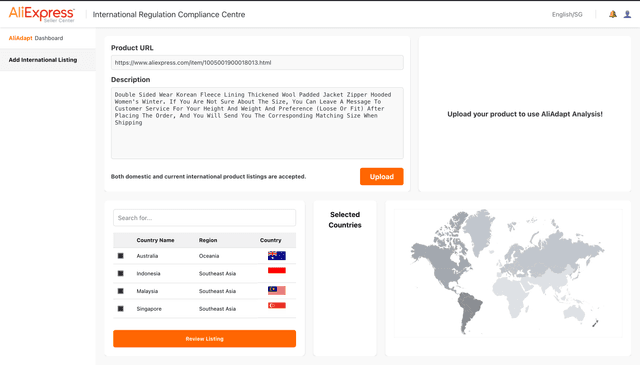The width and height of the screenshot is (640, 365).
Task: Tick the Australia checkbox
Action: pos(120,256)
